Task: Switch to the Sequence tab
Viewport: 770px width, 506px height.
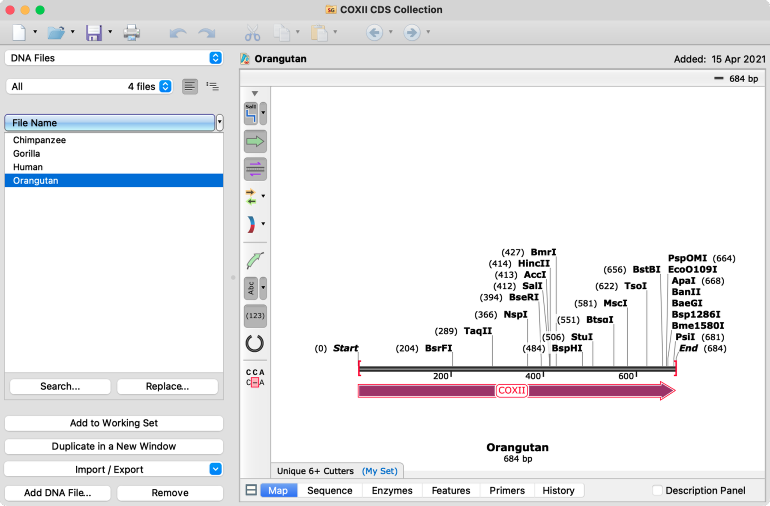Action: point(330,490)
